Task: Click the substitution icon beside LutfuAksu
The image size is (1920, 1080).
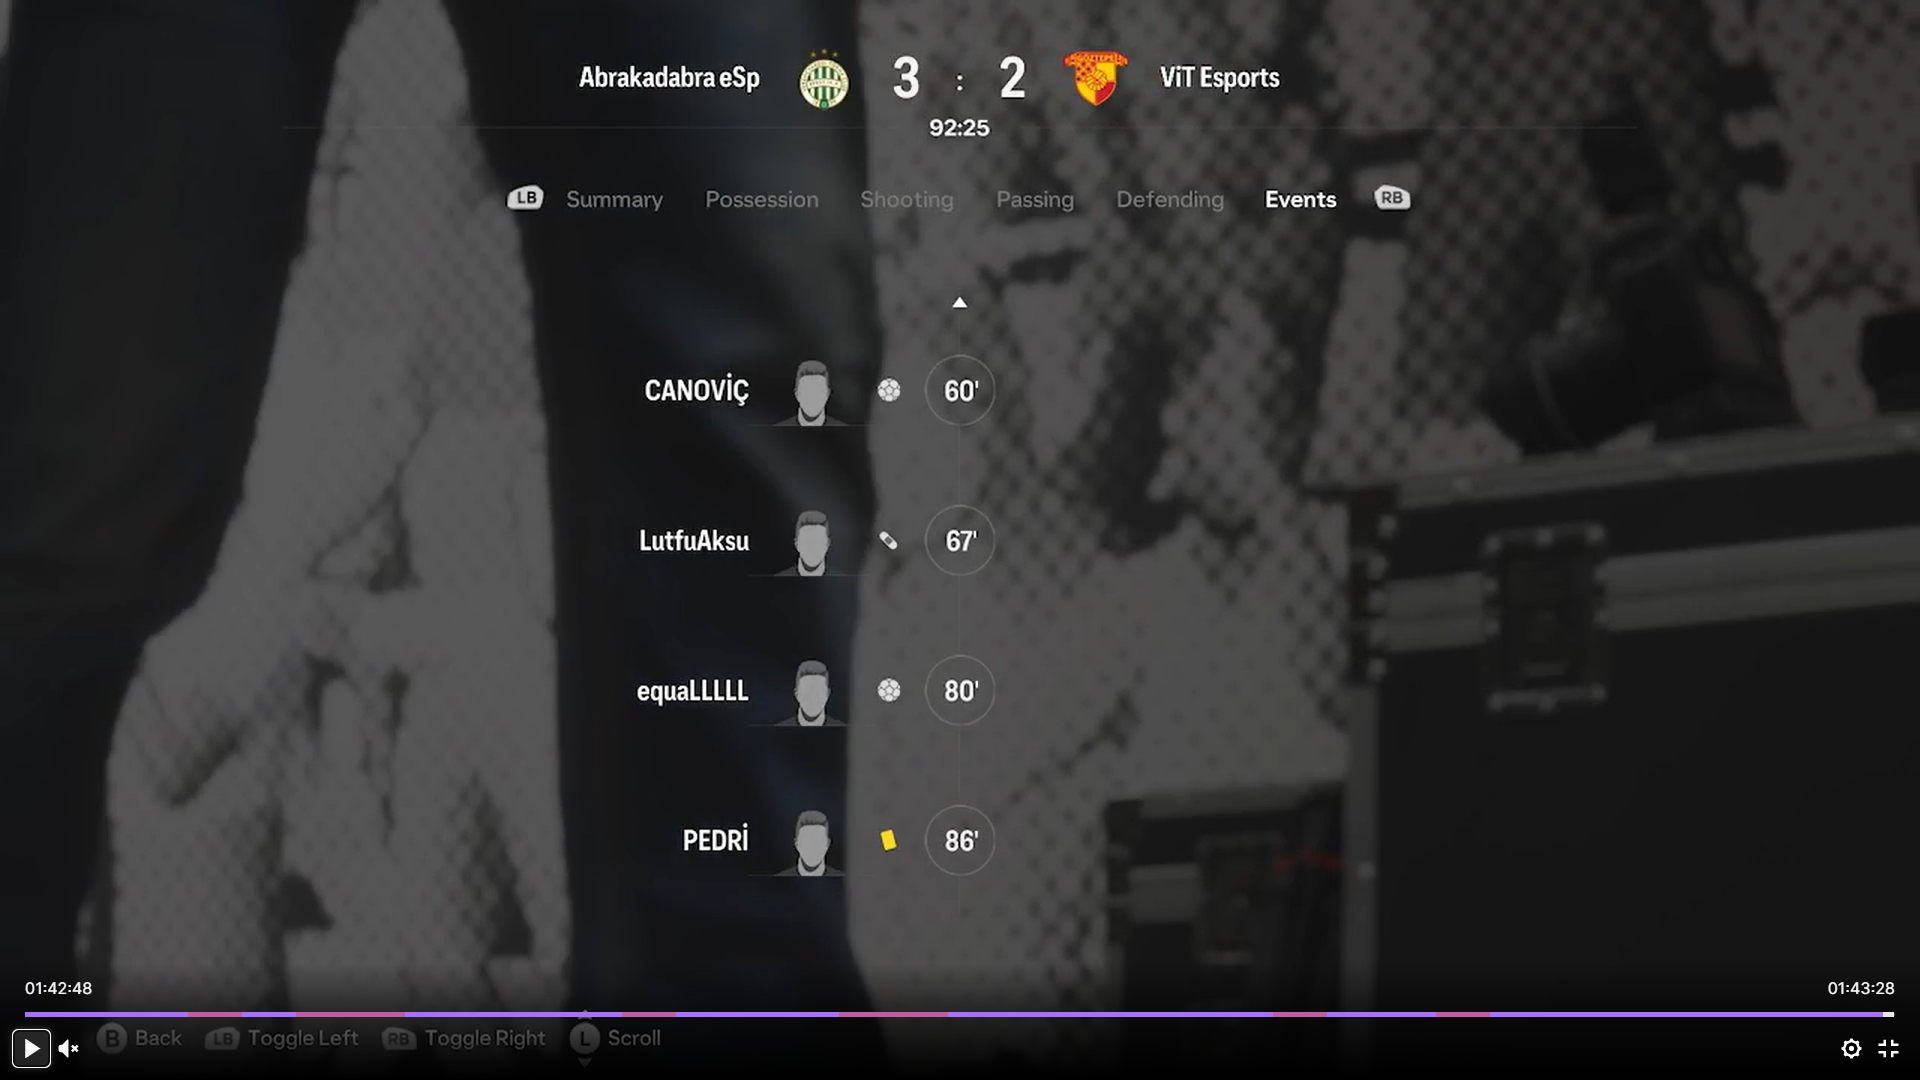Action: (x=888, y=541)
